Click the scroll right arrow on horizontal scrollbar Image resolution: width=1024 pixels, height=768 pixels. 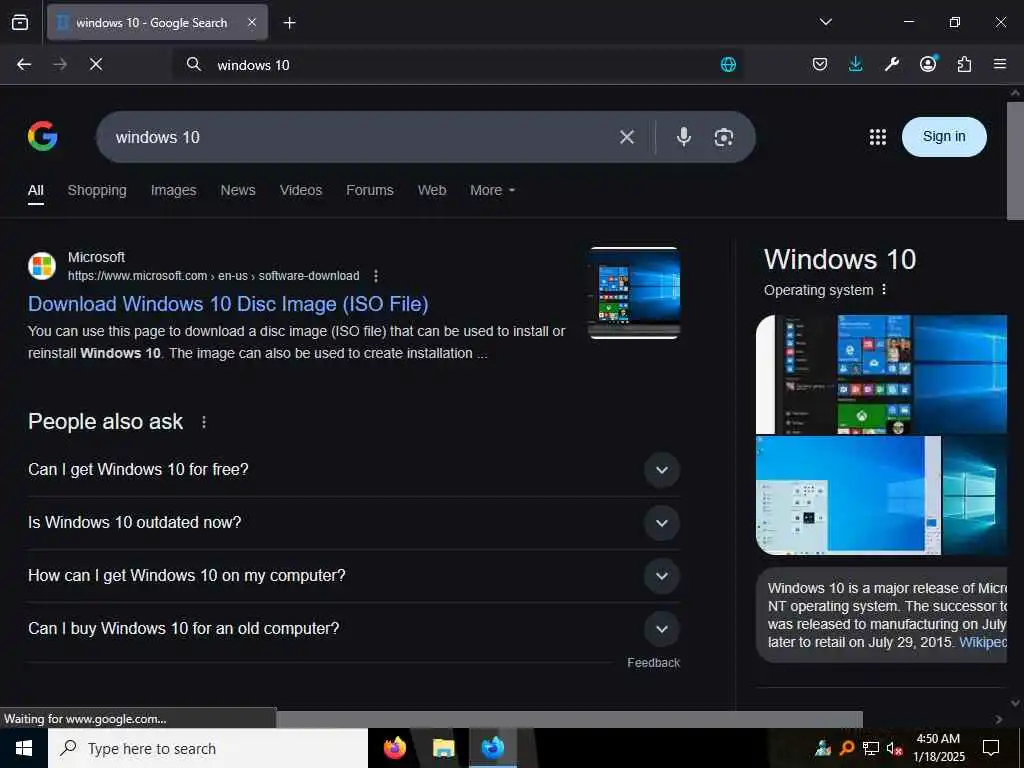999,719
